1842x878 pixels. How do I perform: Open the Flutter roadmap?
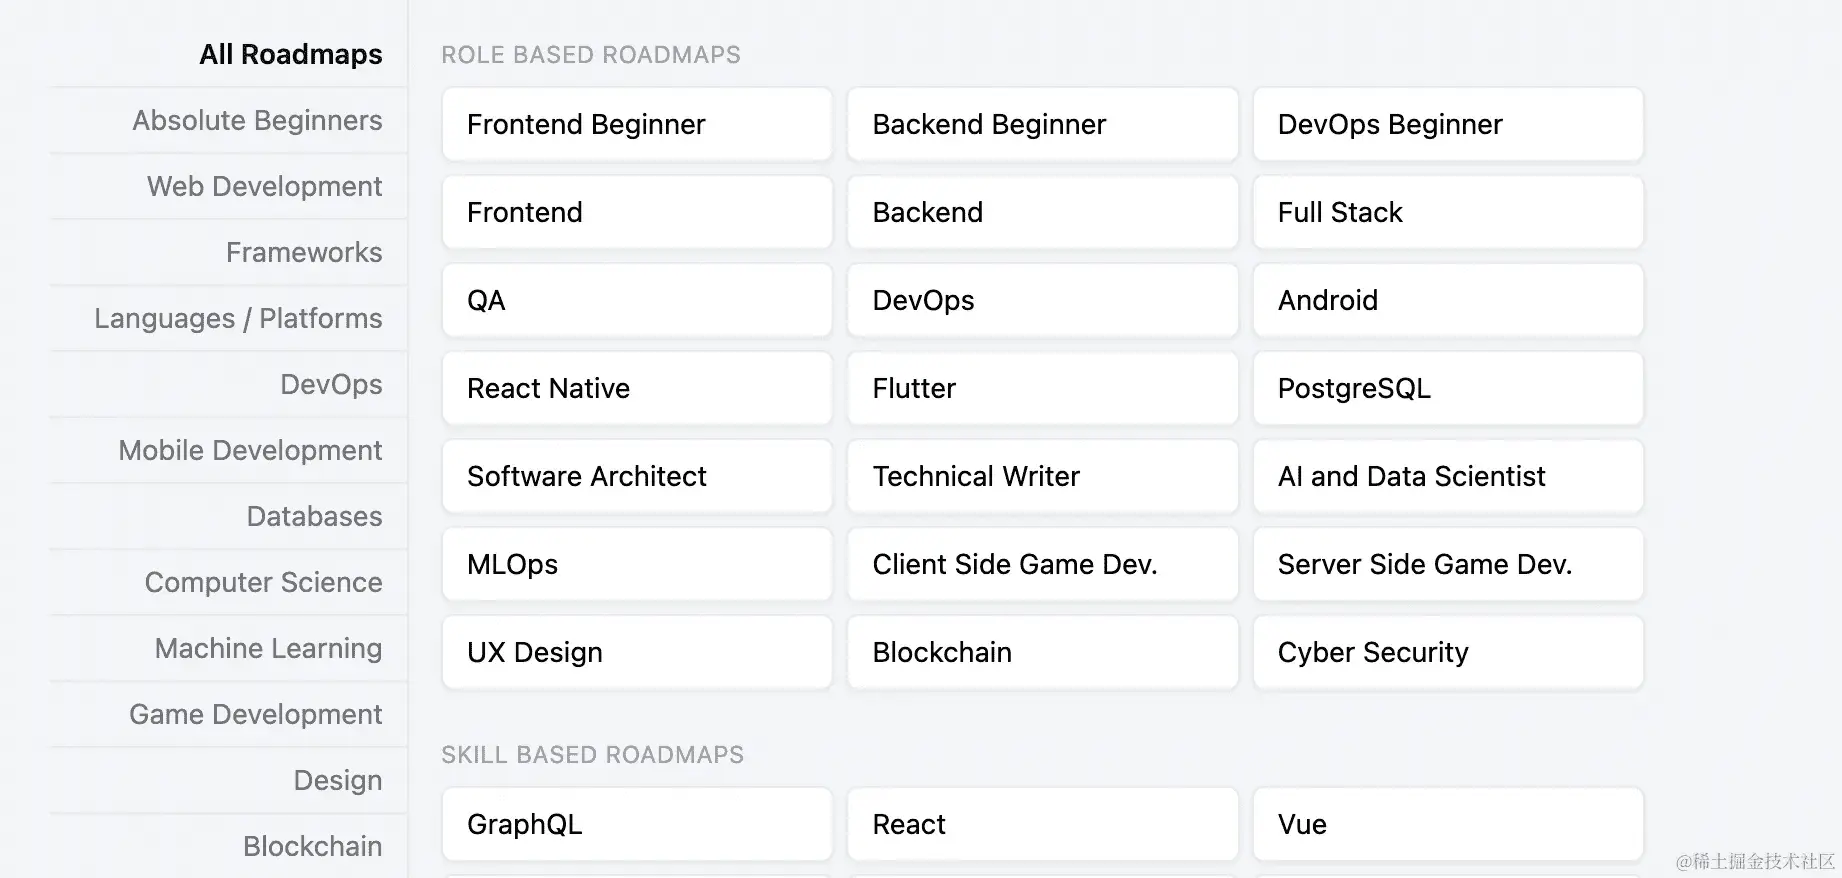click(1042, 388)
